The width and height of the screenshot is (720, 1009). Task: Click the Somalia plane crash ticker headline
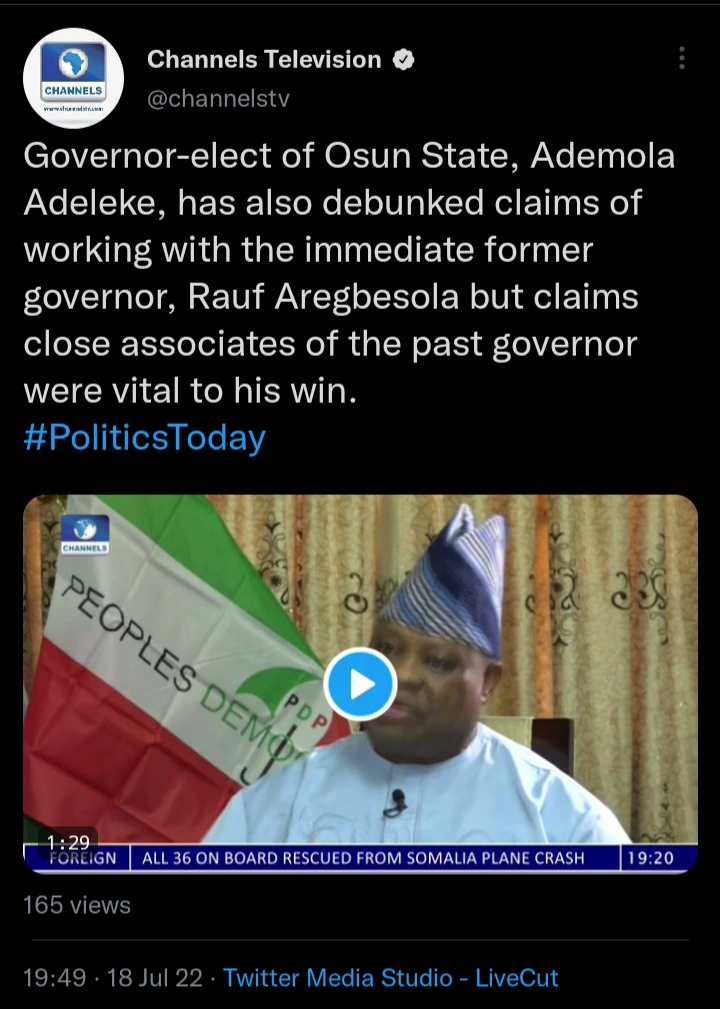pos(363,858)
